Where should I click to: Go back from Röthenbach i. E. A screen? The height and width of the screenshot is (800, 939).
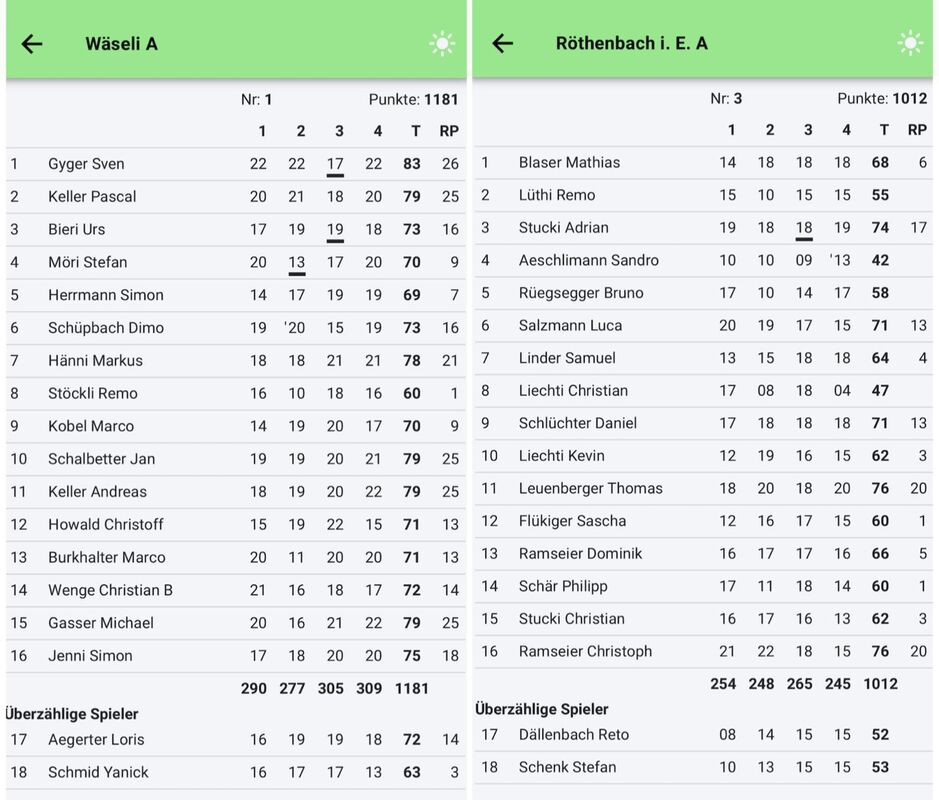click(502, 43)
